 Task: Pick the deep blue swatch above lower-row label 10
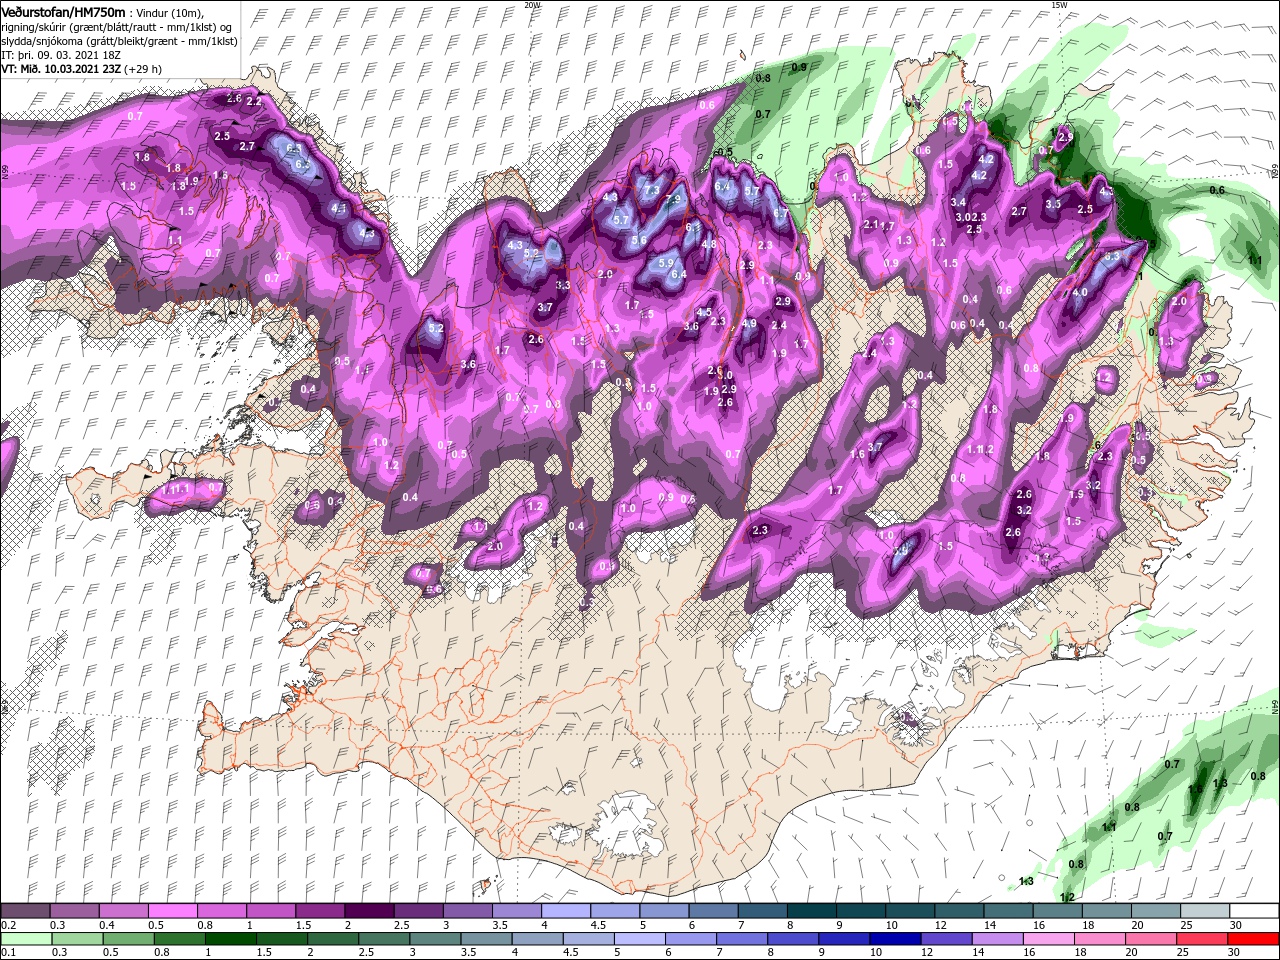point(895,938)
